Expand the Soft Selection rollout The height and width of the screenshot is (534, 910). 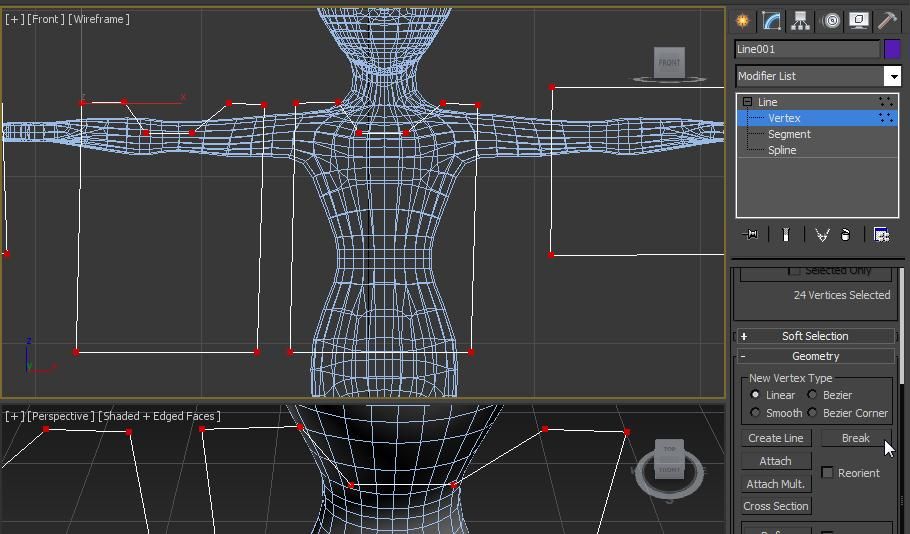pos(815,336)
